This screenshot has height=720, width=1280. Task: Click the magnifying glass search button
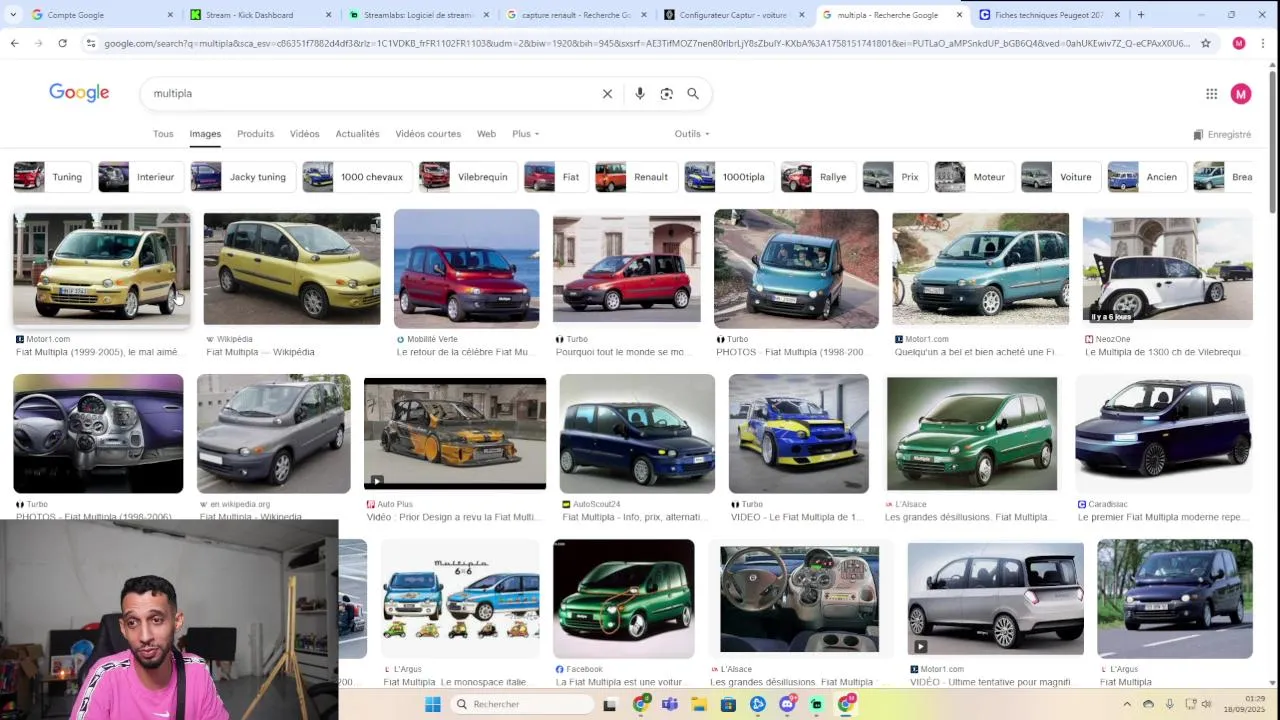coord(693,93)
